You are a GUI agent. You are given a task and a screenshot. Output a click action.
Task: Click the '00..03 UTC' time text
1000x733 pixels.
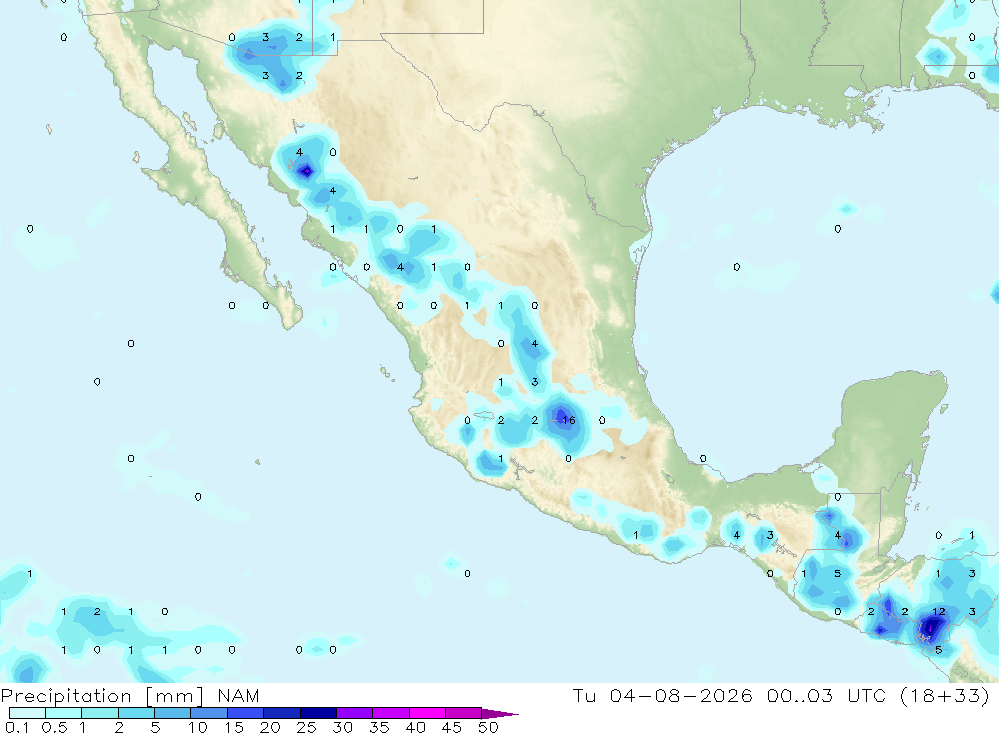coord(827,695)
